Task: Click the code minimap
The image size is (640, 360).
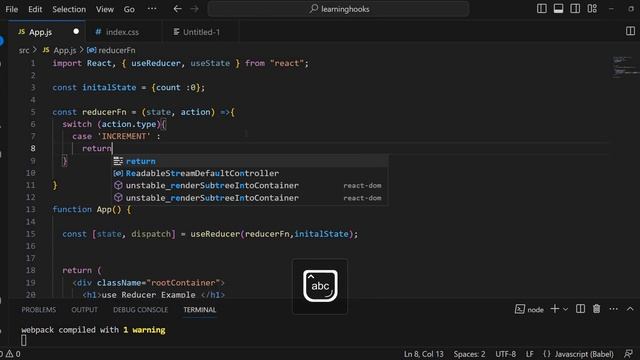Action: pos(625,67)
